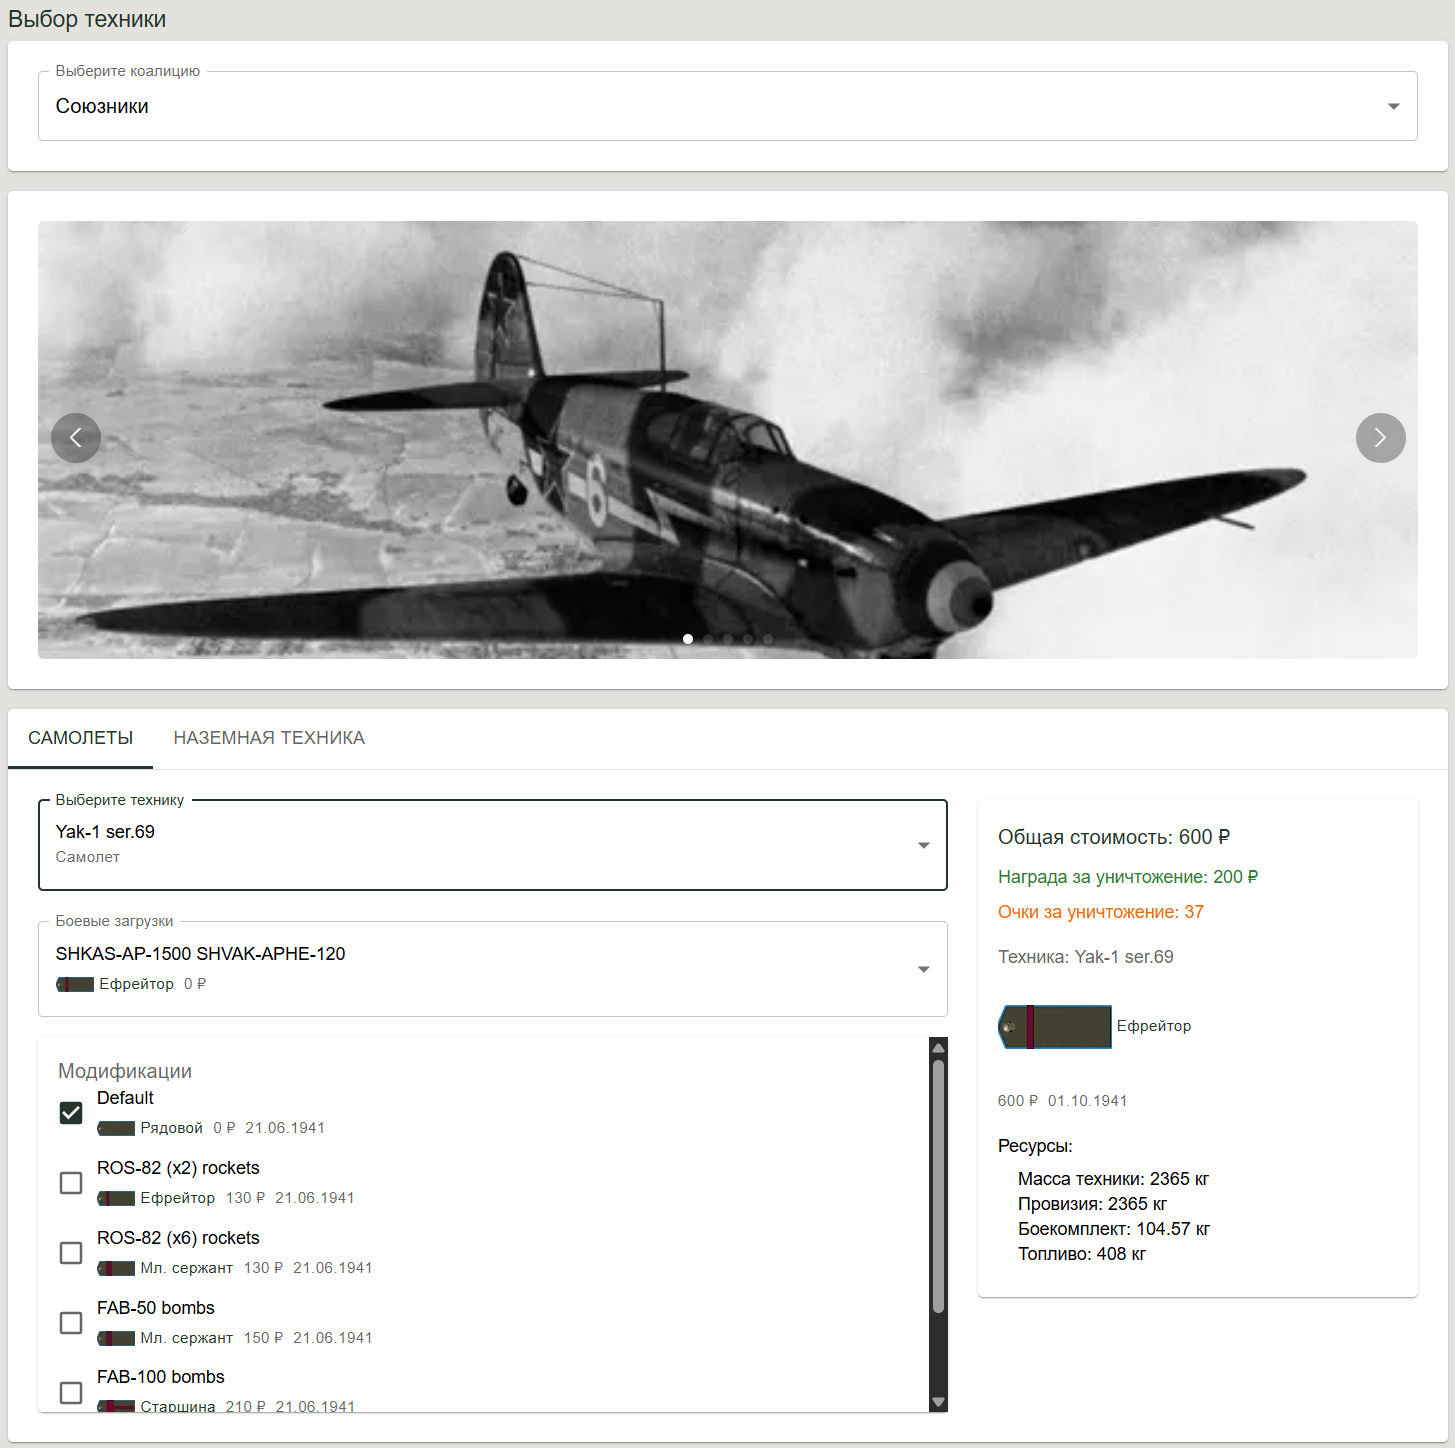The width and height of the screenshot is (1455, 1448).
Task: Click the Техника: Yak-1 ser.69 line
Action: pyautogui.click(x=1086, y=957)
